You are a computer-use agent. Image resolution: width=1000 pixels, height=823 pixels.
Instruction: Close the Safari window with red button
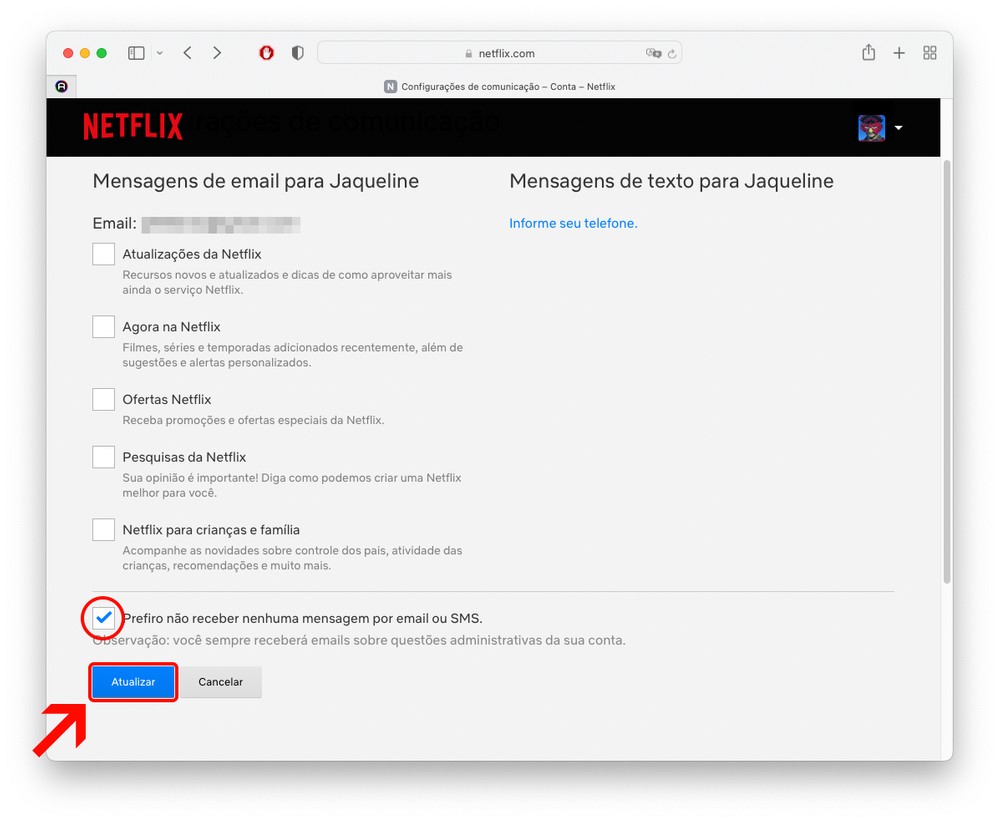(x=68, y=53)
